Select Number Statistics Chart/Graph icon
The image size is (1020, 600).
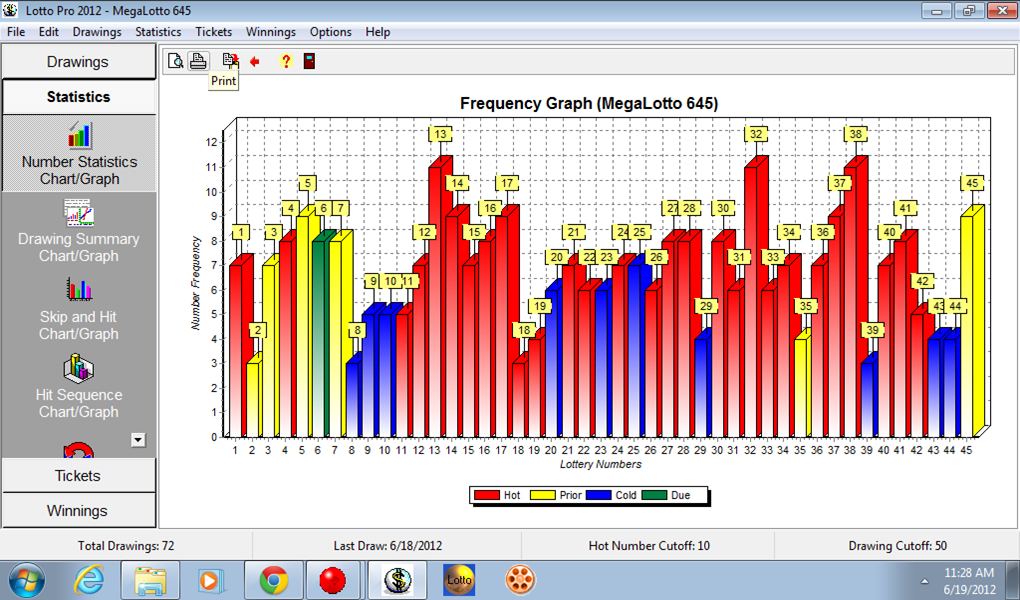click(79, 135)
